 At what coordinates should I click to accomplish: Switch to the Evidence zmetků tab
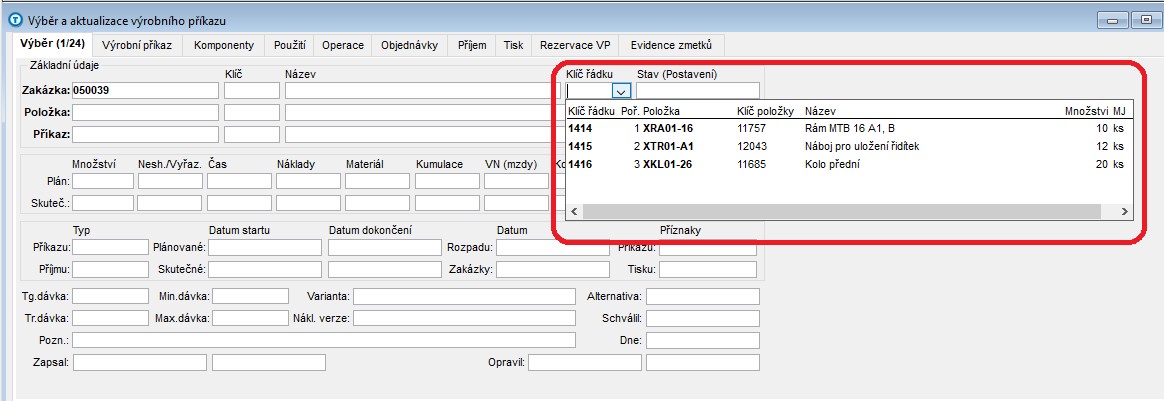tap(671, 45)
